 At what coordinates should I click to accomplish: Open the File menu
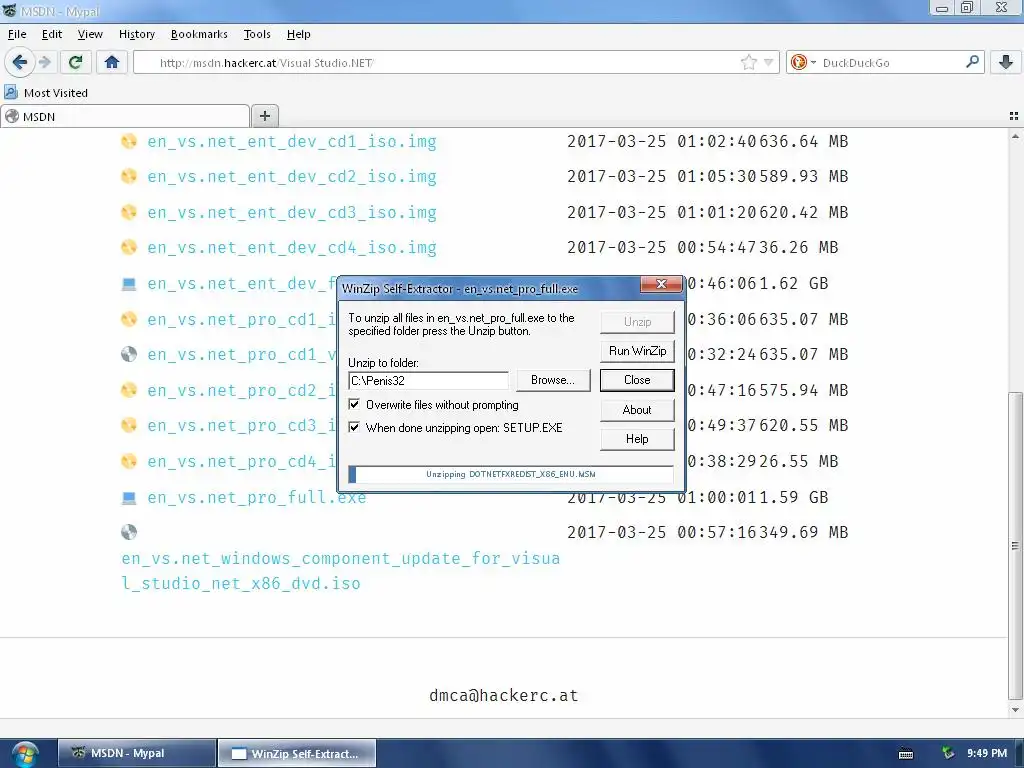pyautogui.click(x=17, y=34)
